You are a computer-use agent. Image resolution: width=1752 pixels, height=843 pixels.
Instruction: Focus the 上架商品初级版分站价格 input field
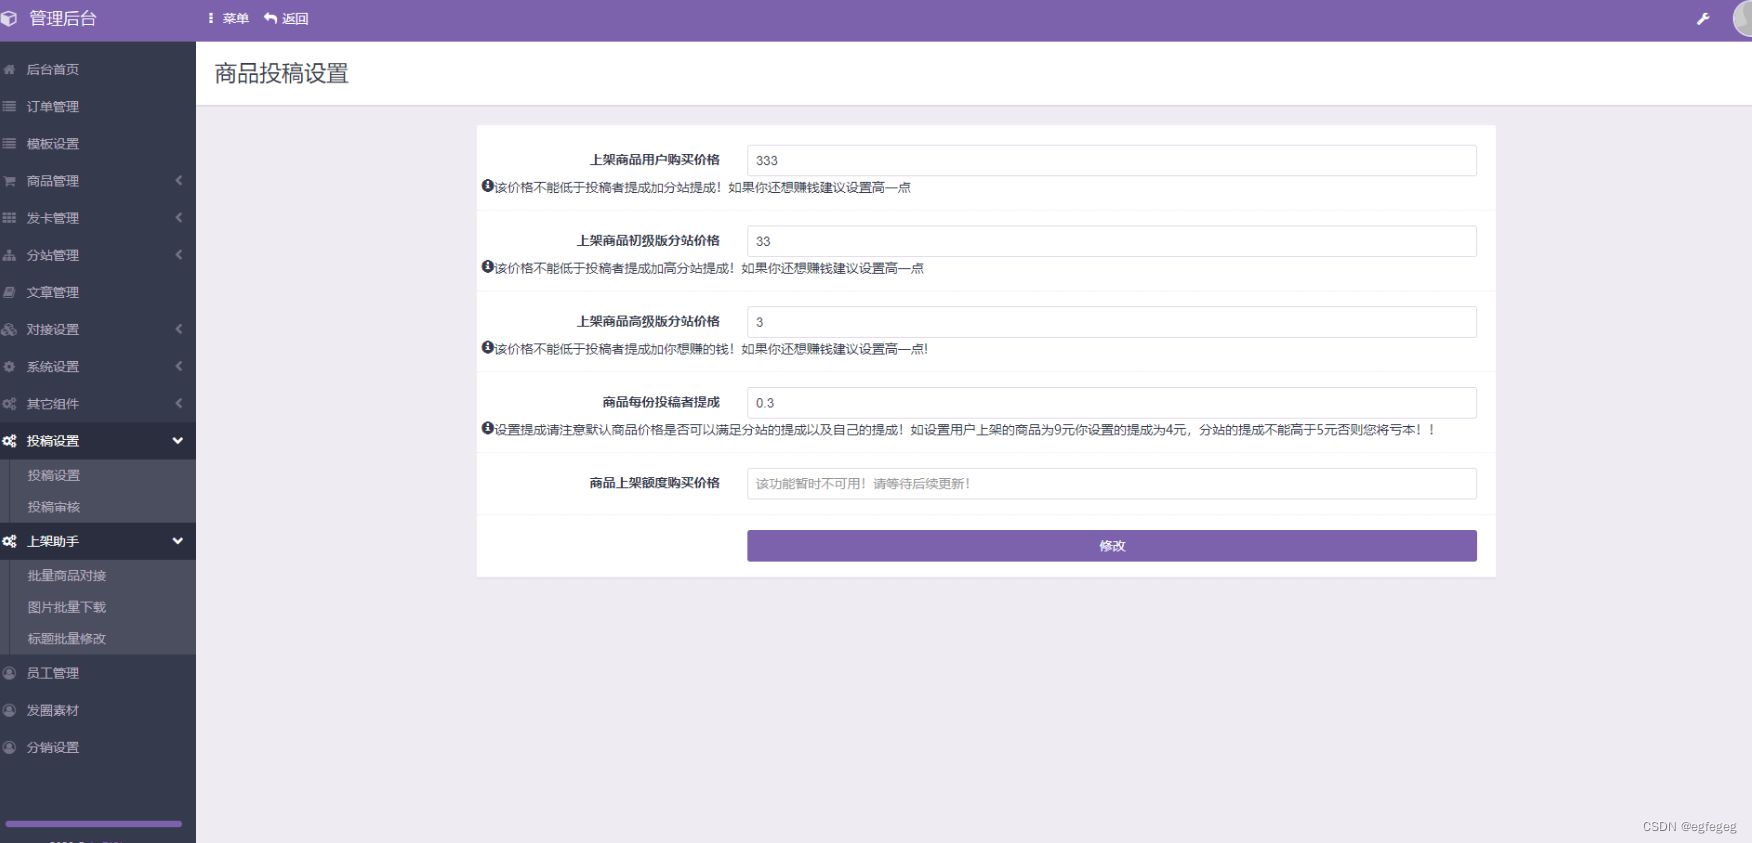pos(1112,241)
